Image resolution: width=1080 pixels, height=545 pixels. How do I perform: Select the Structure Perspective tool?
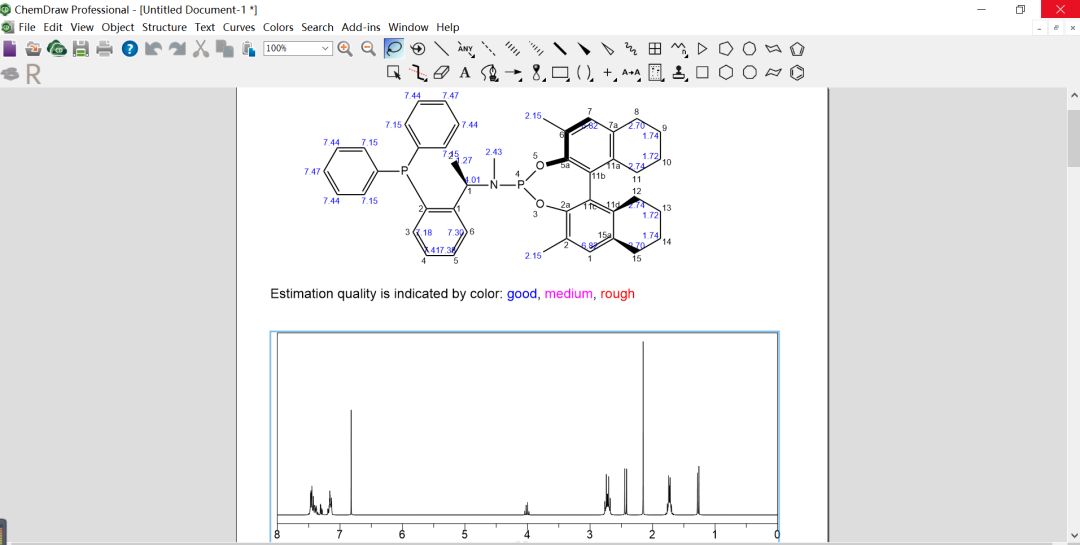(417, 49)
